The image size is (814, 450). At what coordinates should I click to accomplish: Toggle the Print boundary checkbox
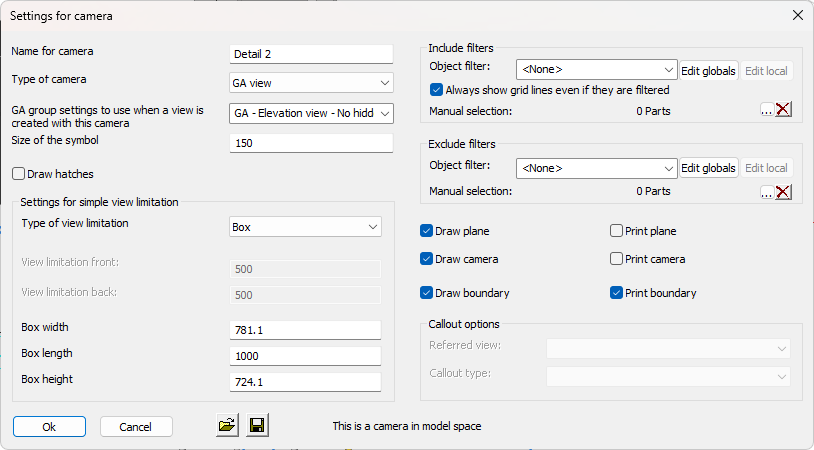(617, 293)
